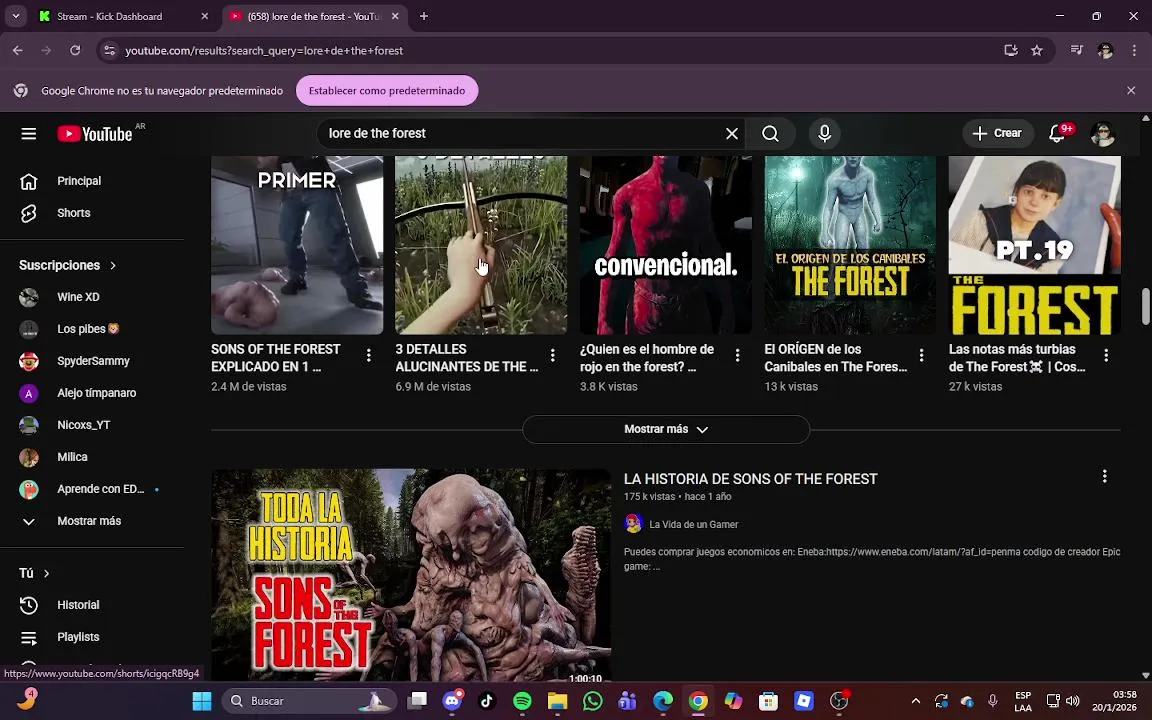This screenshot has height=720, width=1152.
Task: Show hidden system tray icons chevron
Action: [x=915, y=701]
